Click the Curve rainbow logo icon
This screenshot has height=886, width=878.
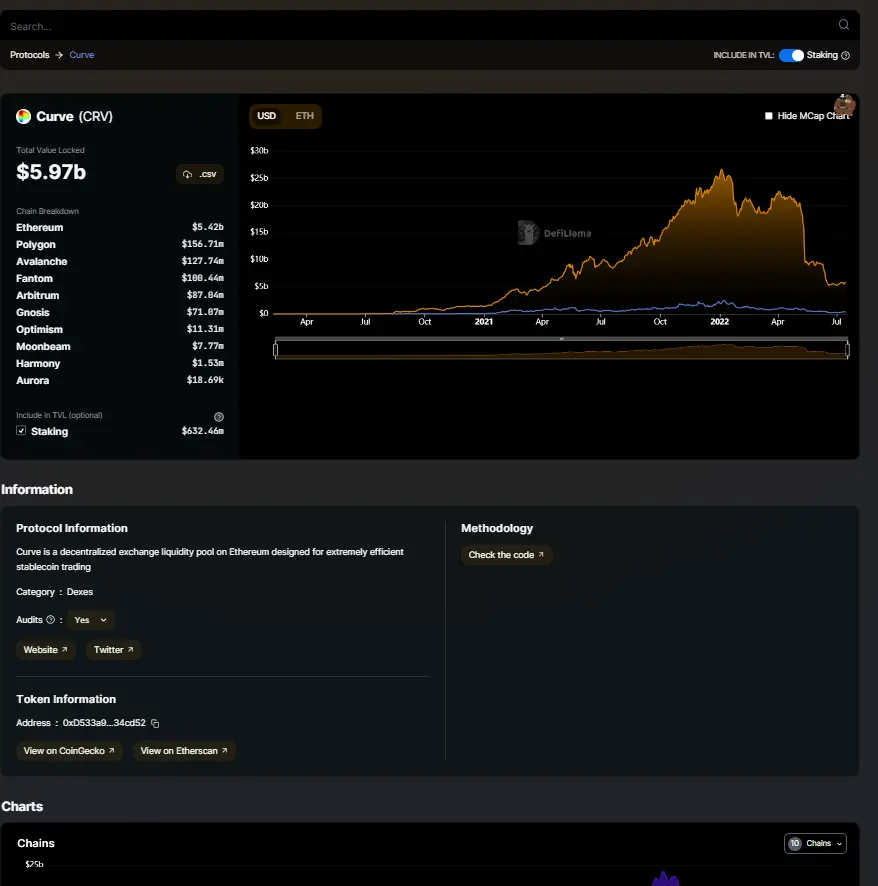[23, 116]
